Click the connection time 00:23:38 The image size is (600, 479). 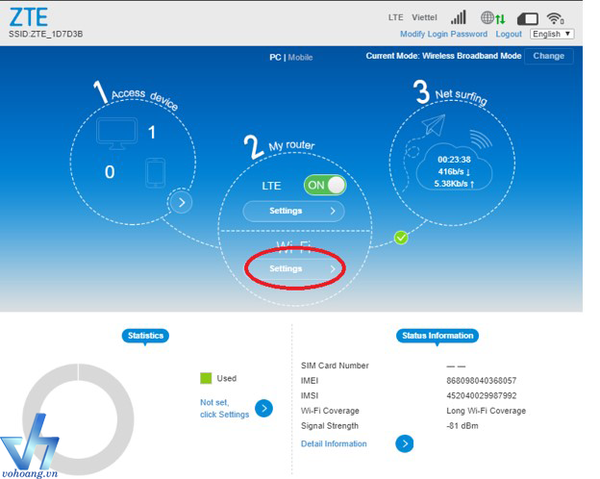coord(454,160)
